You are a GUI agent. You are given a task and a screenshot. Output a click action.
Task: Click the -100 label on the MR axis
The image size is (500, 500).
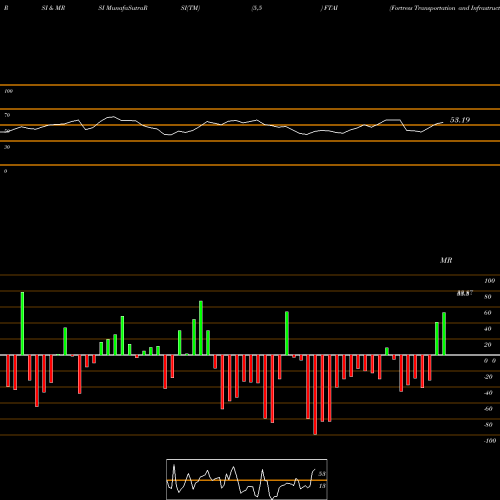tap(490, 441)
